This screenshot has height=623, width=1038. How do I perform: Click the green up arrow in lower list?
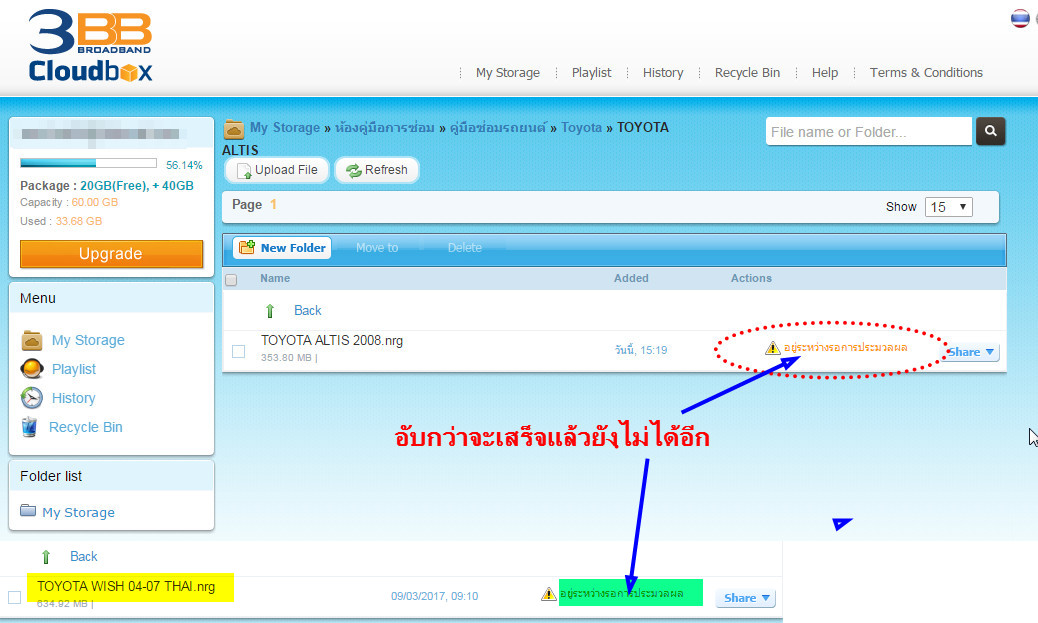pyautogui.click(x=46, y=557)
